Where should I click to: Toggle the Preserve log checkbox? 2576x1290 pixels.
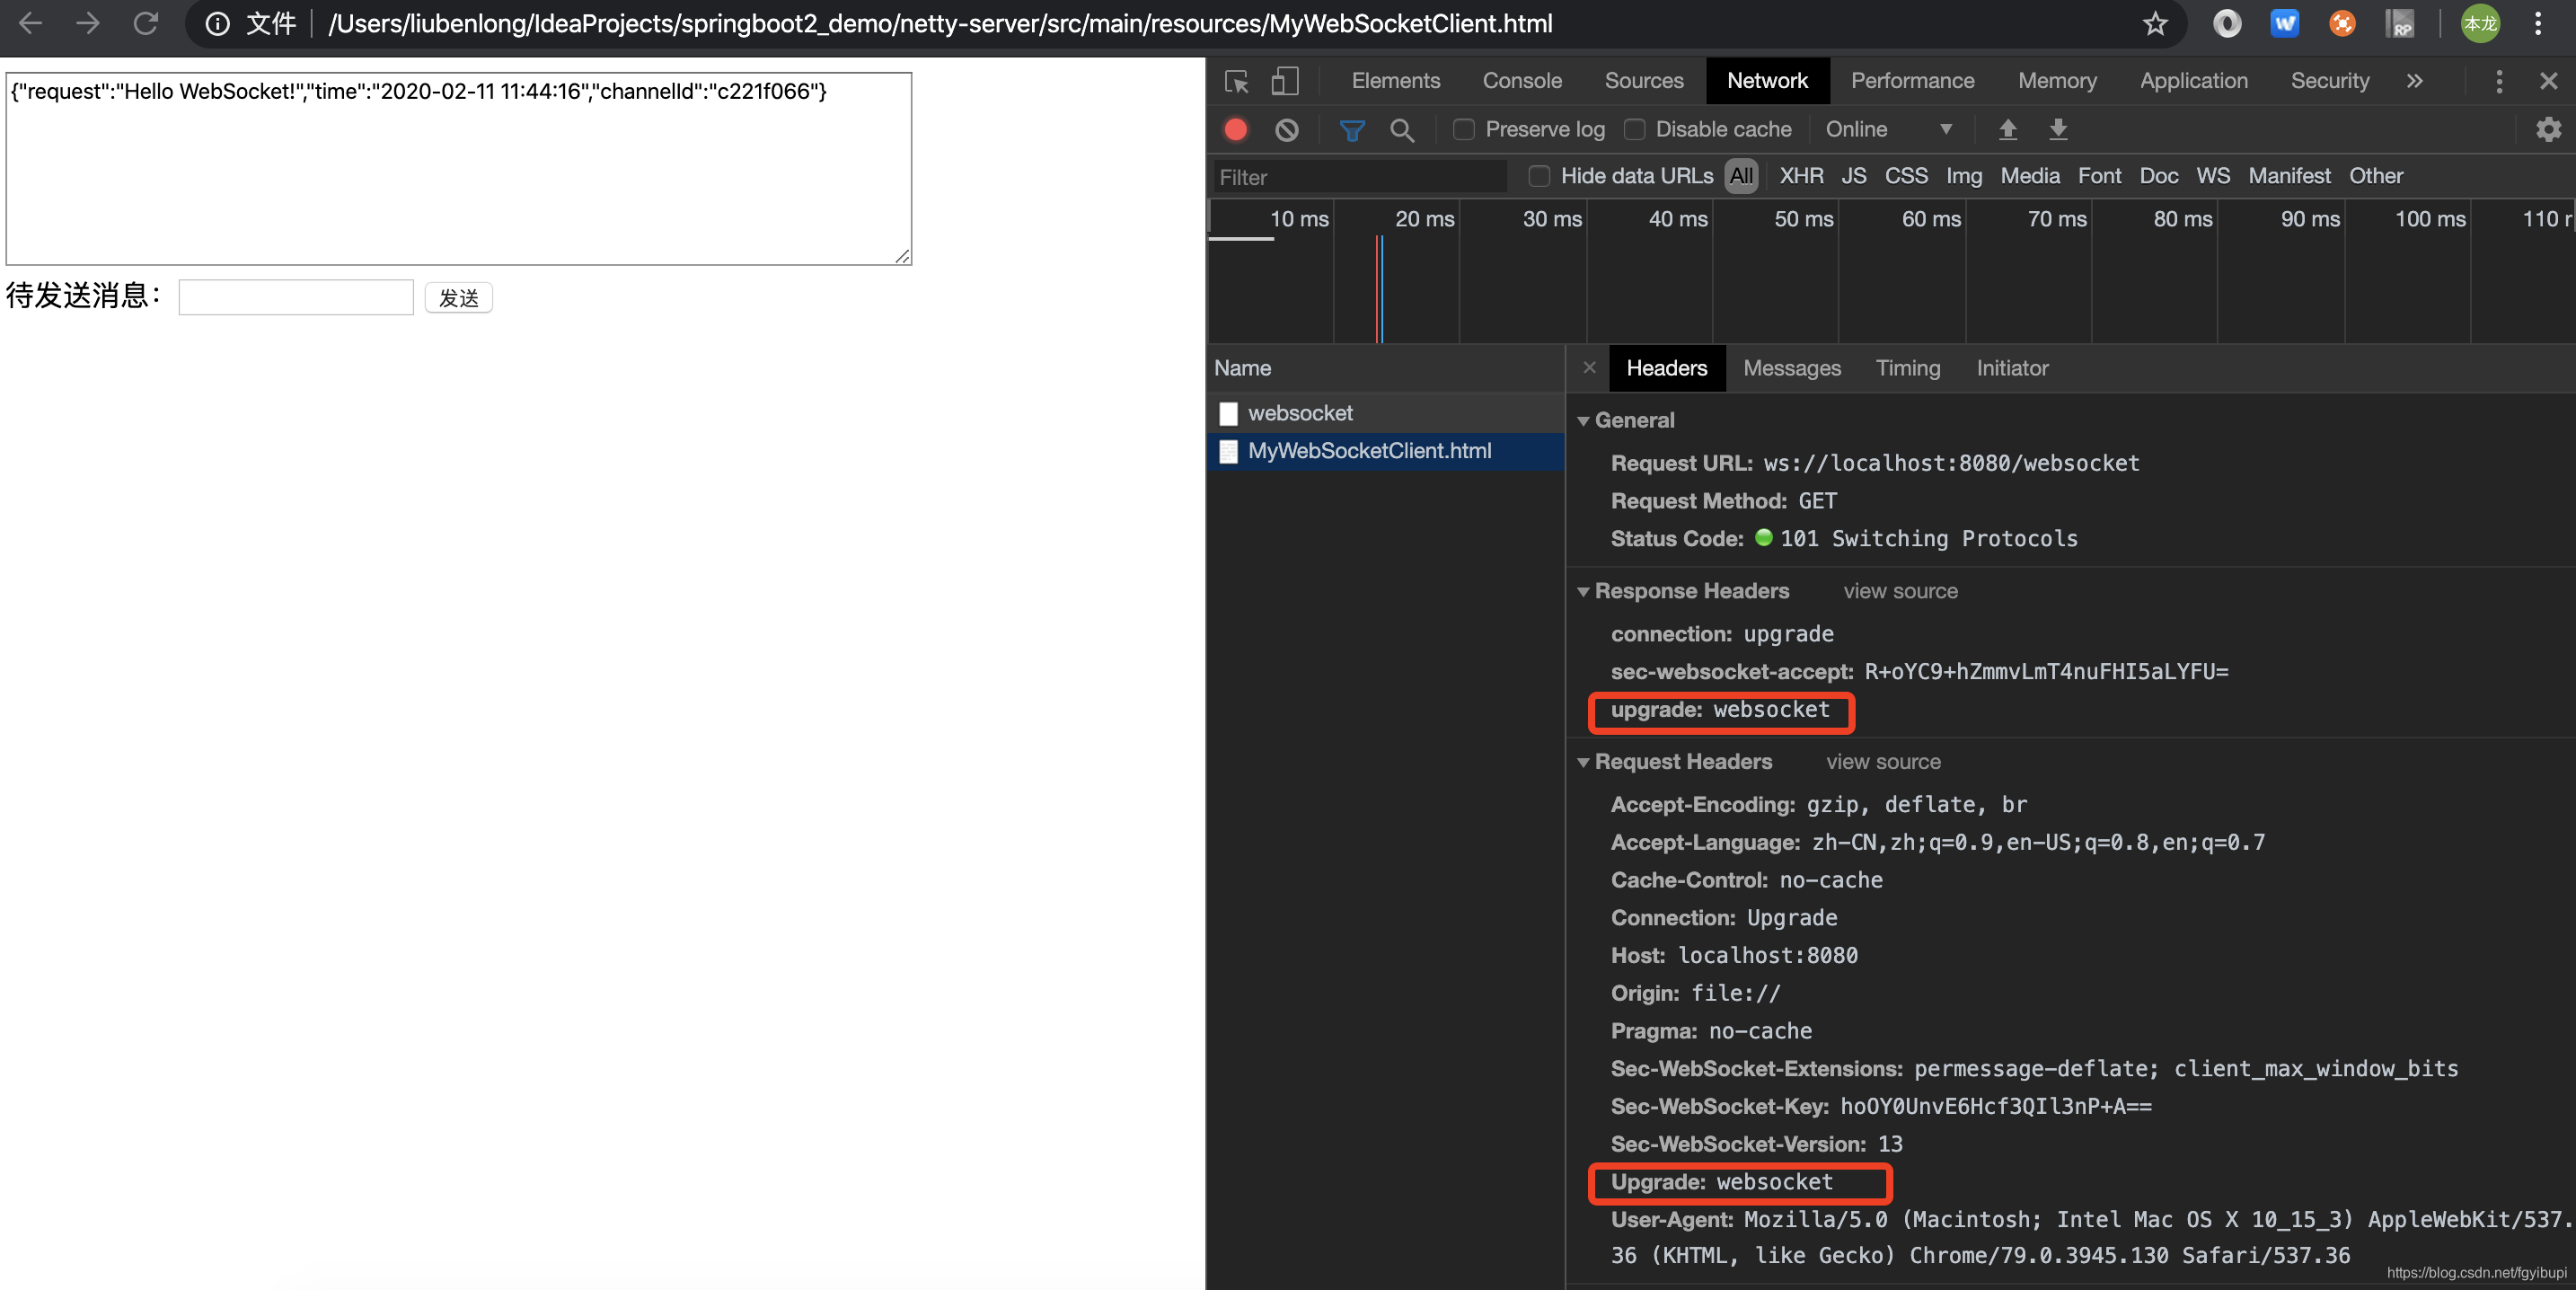coord(1460,128)
